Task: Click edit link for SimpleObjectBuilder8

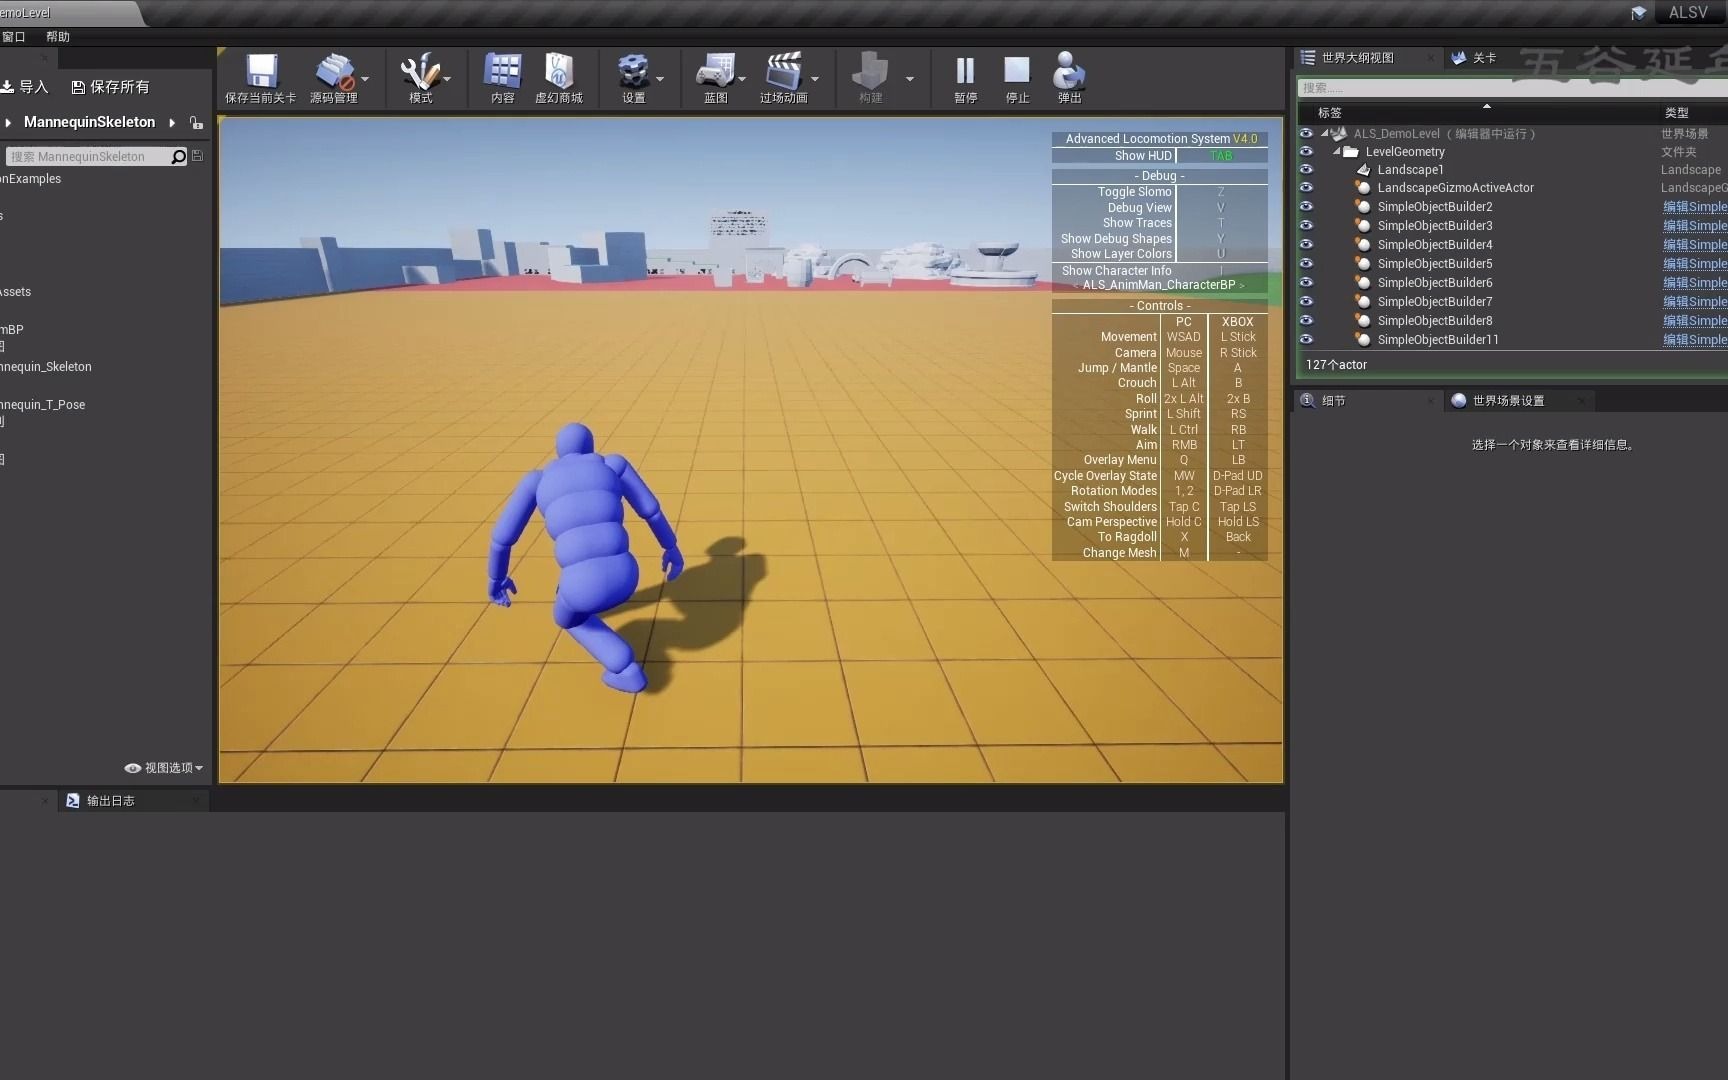Action: pos(1695,321)
